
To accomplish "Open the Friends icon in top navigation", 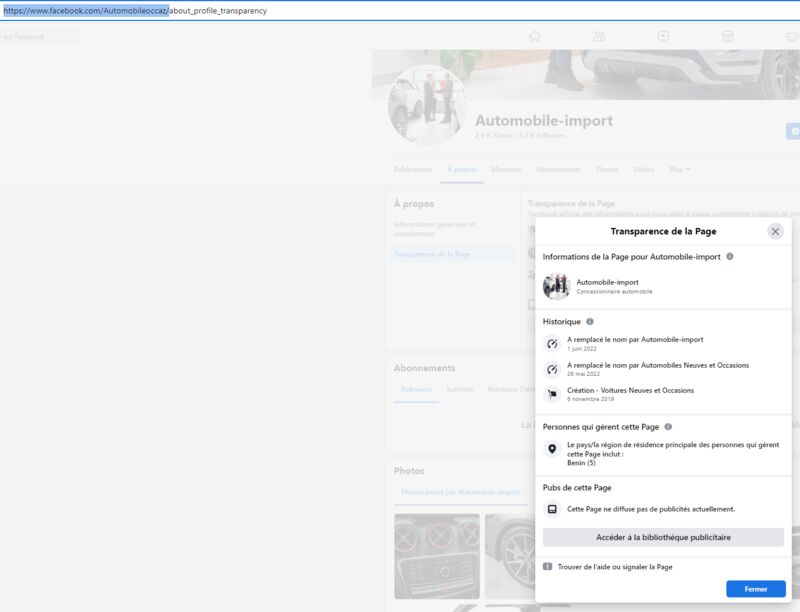I will 599,36.
